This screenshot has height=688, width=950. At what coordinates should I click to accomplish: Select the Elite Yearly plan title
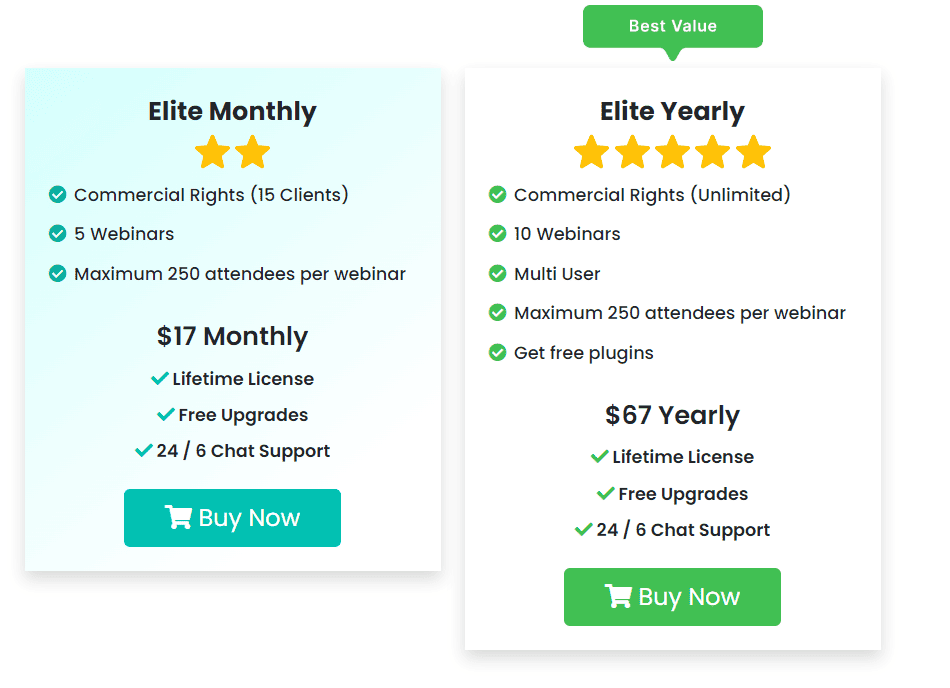672,111
